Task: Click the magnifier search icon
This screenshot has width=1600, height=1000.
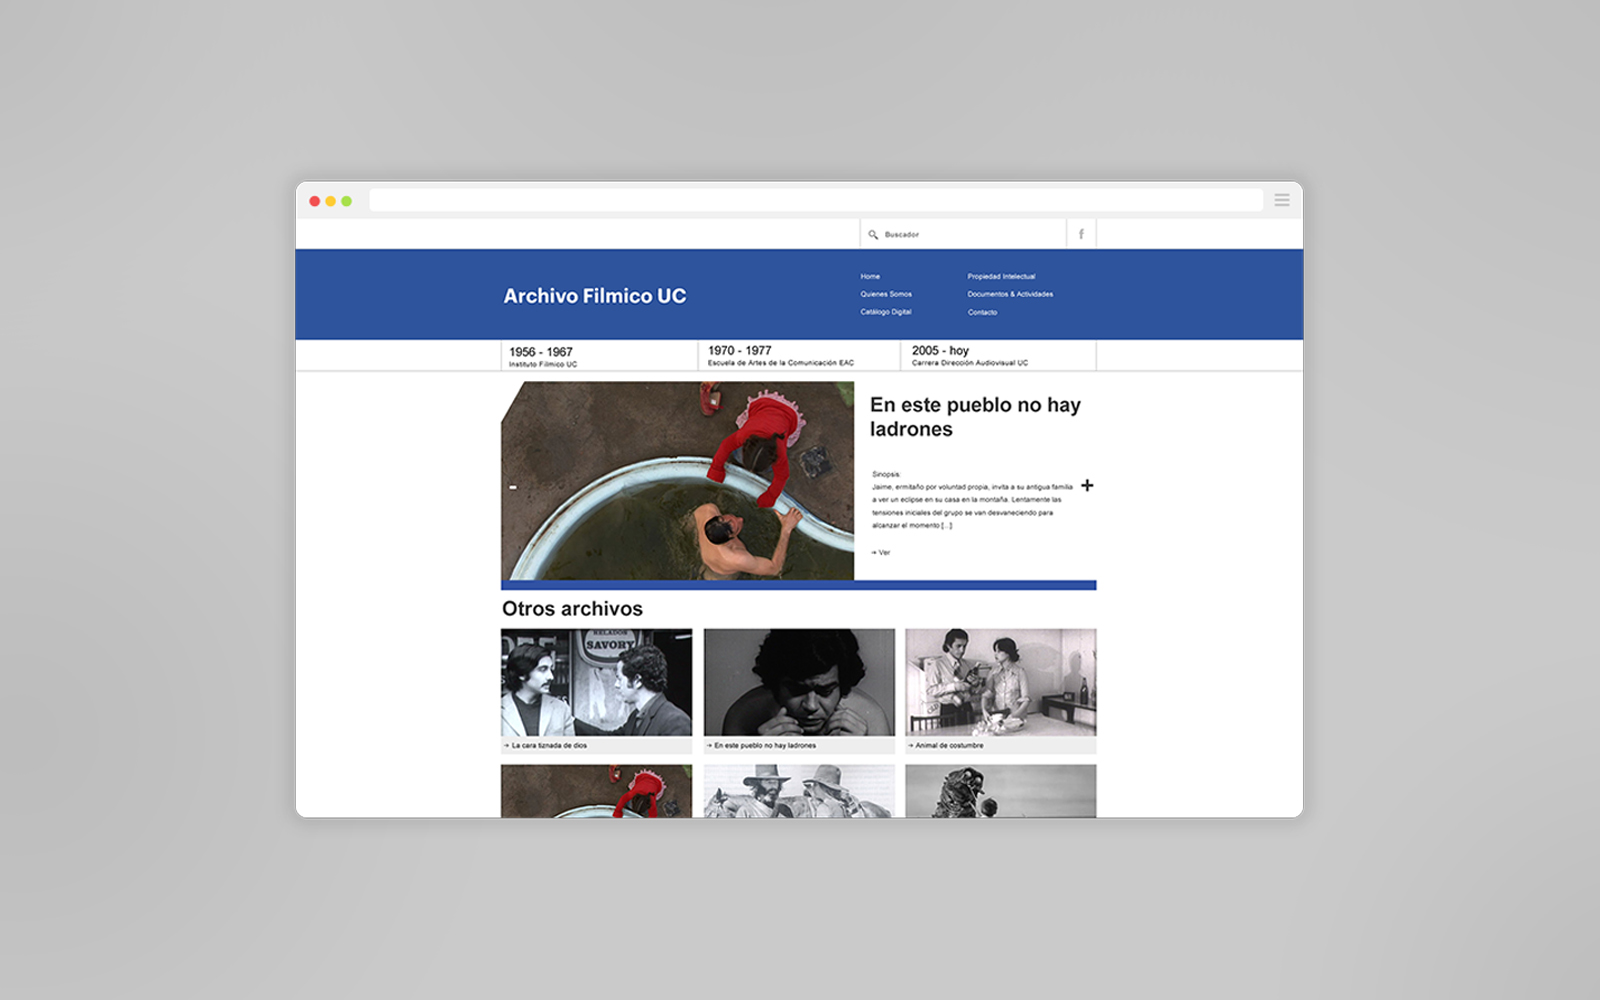Action: 873,235
